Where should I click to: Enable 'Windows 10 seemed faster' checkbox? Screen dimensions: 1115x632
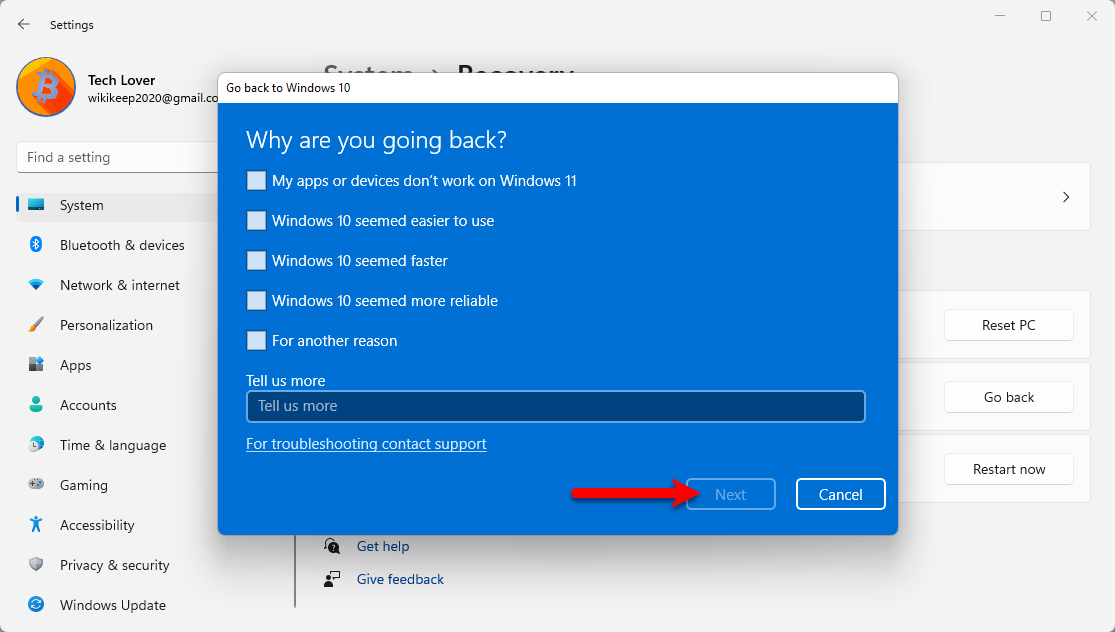pos(256,261)
